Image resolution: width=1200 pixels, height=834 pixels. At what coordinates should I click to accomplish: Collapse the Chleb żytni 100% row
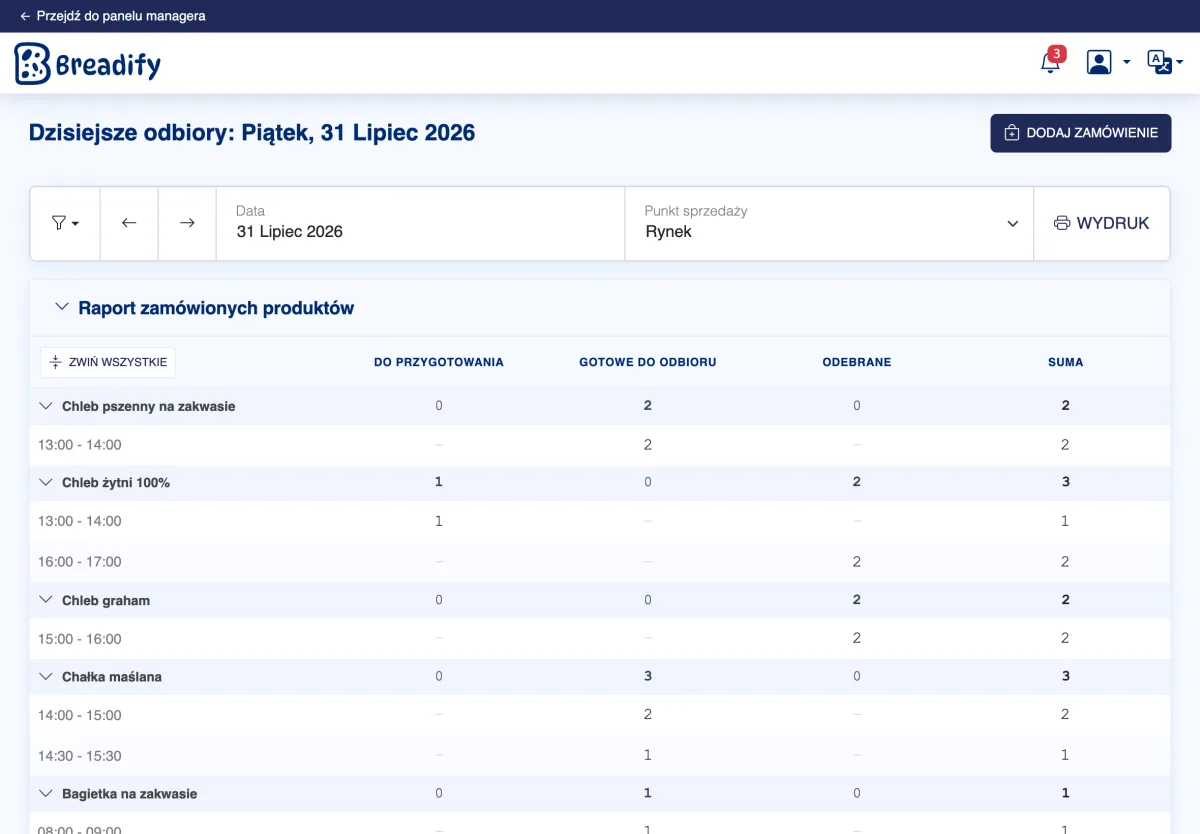click(45, 482)
